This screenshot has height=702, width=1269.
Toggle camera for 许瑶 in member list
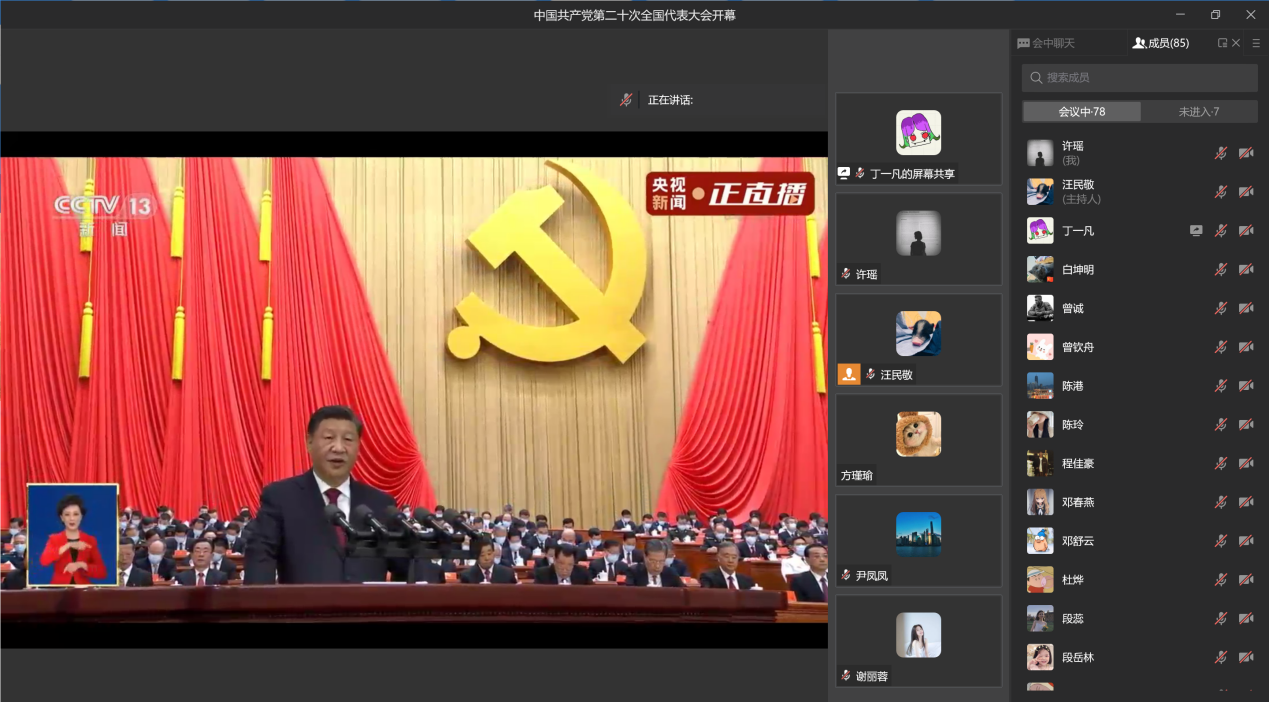tap(1246, 153)
